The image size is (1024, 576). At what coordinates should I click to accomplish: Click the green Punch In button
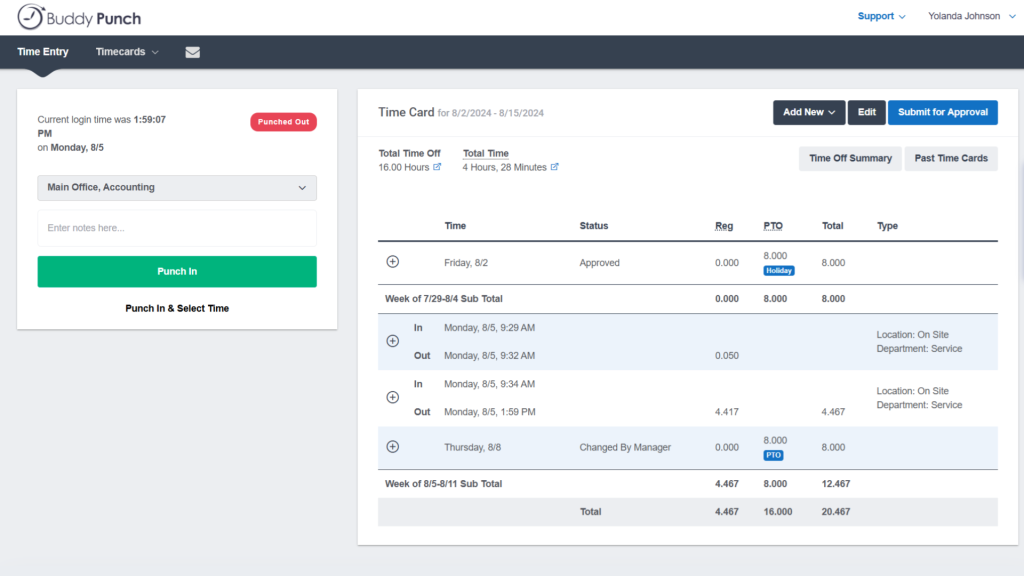[177, 271]
